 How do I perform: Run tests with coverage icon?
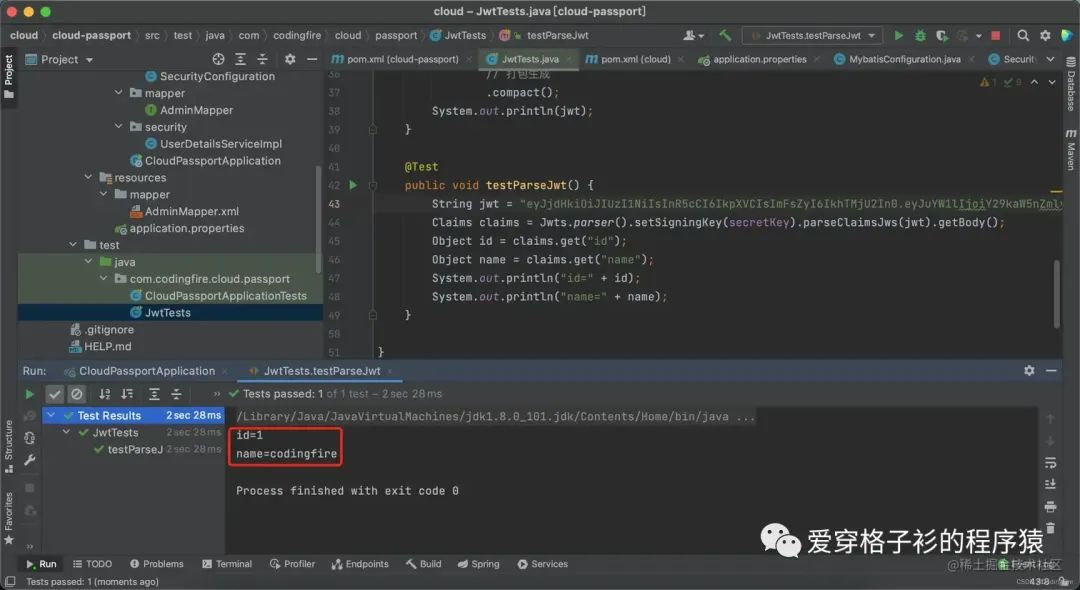943,35
